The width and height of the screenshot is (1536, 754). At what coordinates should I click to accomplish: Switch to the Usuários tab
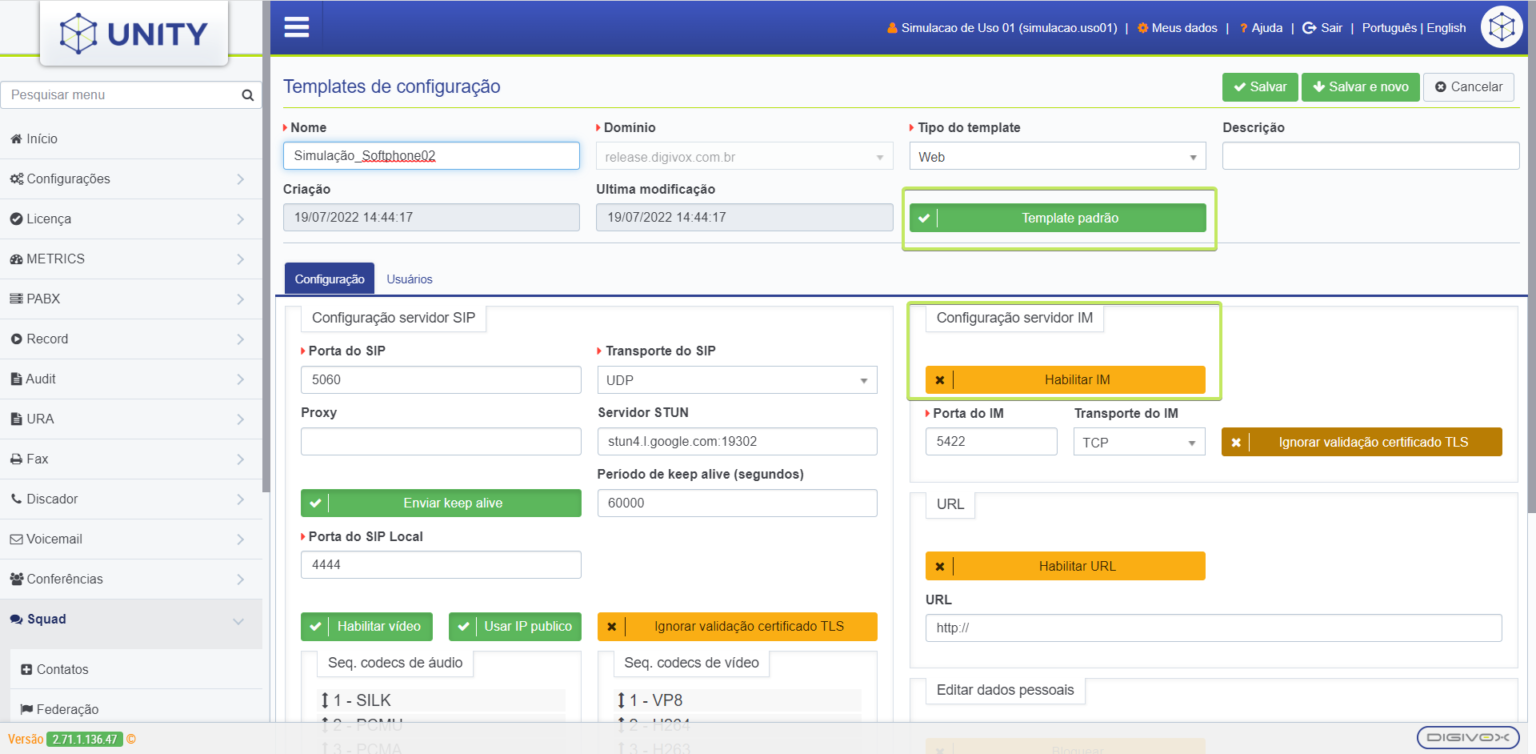(x=409, y=278)
